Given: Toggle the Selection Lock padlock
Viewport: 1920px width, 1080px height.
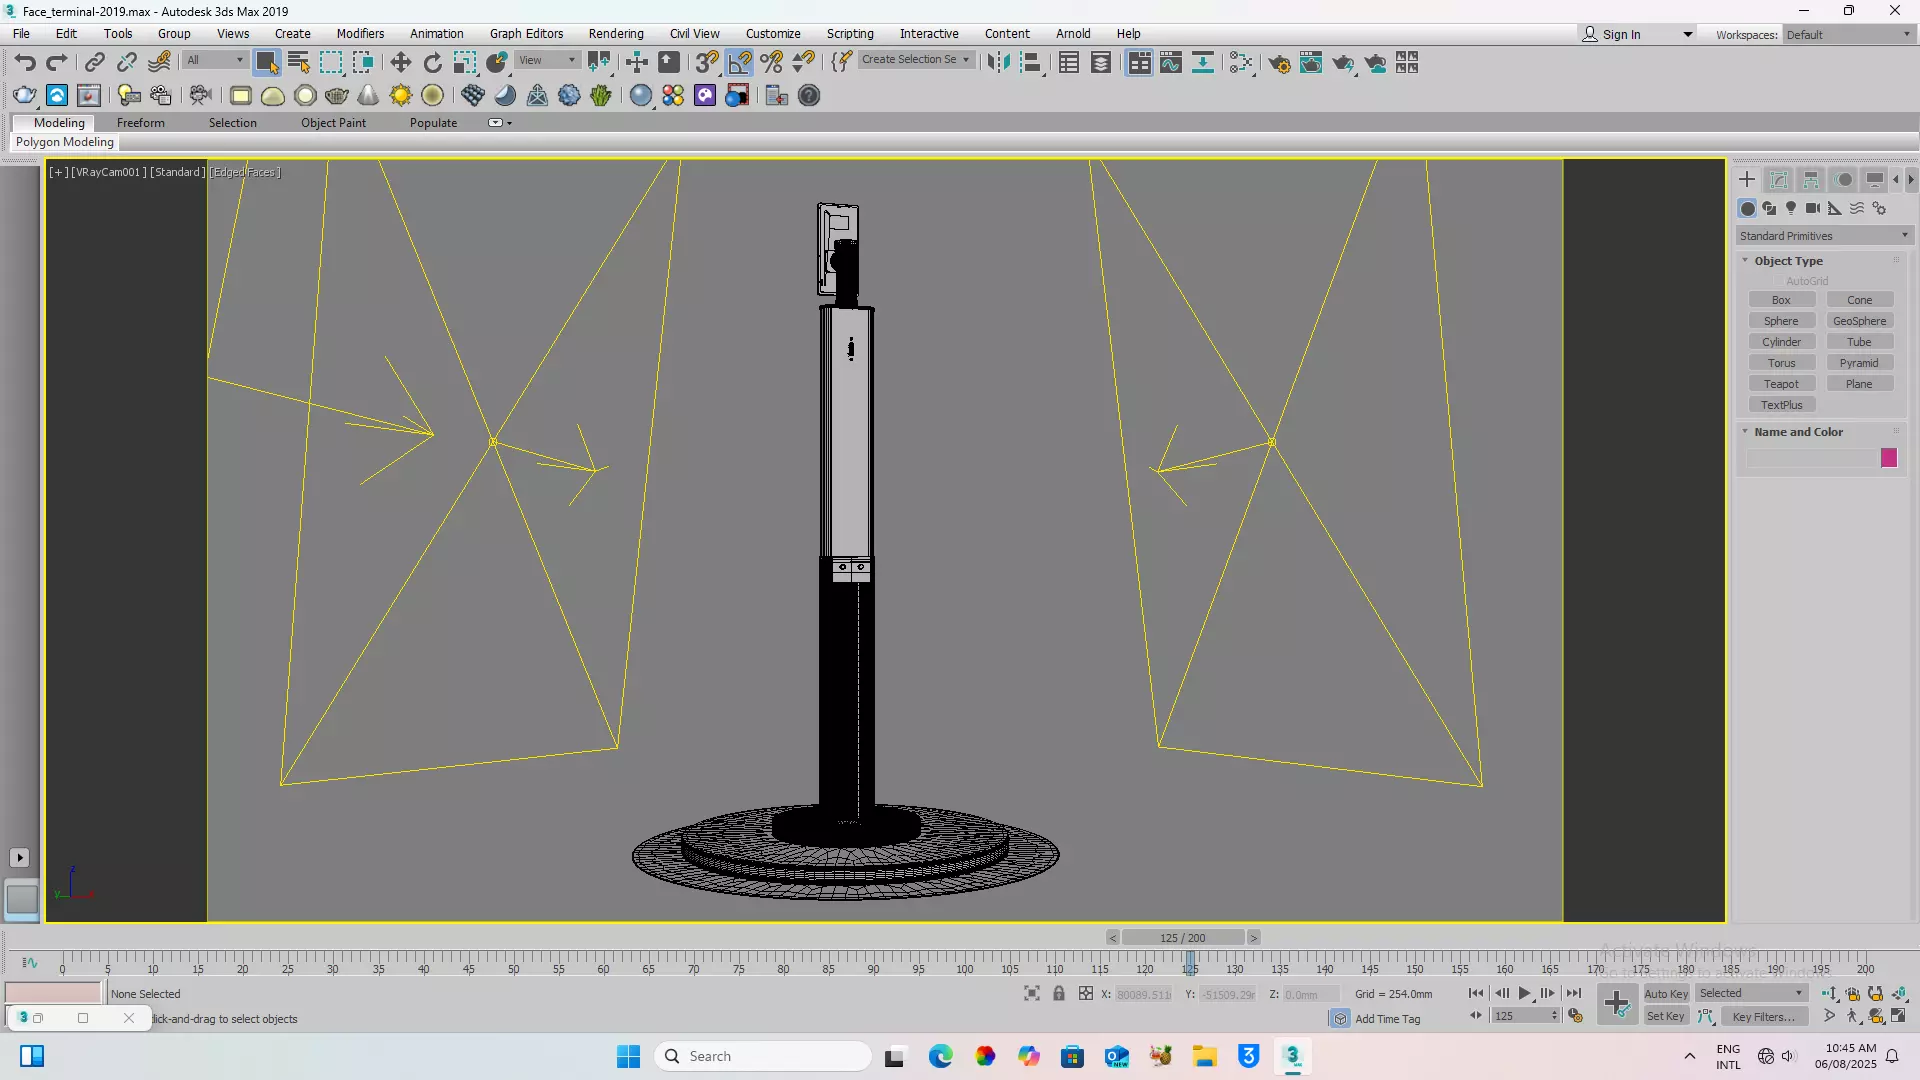Looking at the screenshot, I should tap(1058, 993).
